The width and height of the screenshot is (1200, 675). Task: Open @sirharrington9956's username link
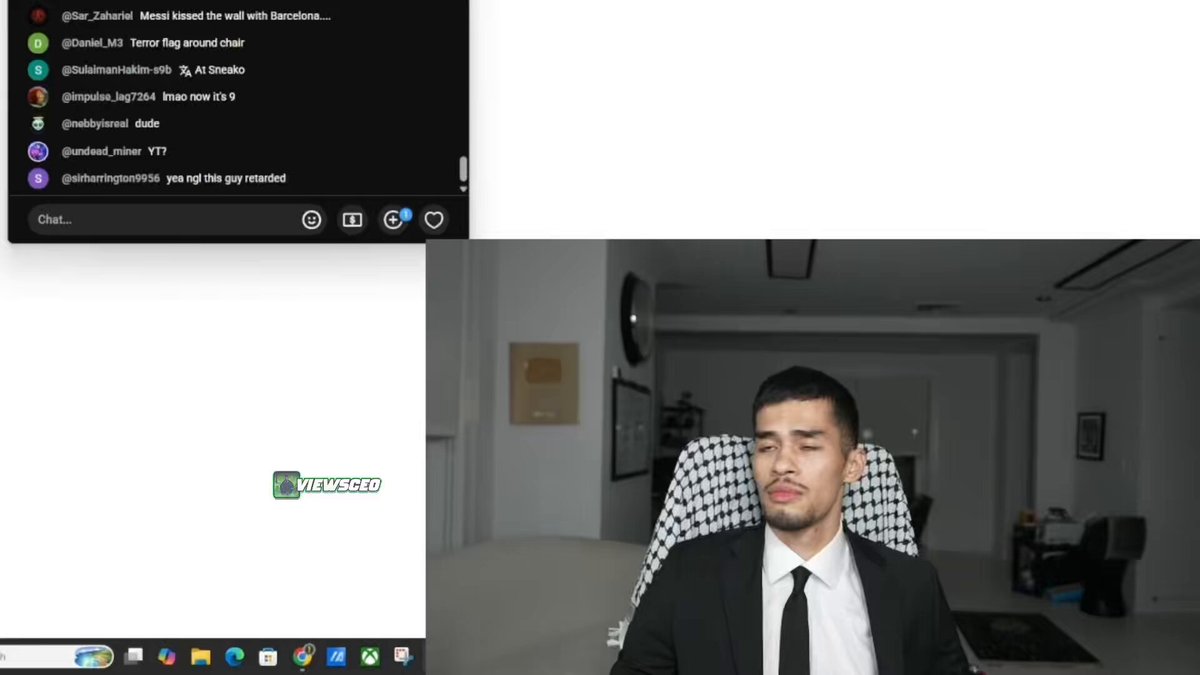[110, 178]
